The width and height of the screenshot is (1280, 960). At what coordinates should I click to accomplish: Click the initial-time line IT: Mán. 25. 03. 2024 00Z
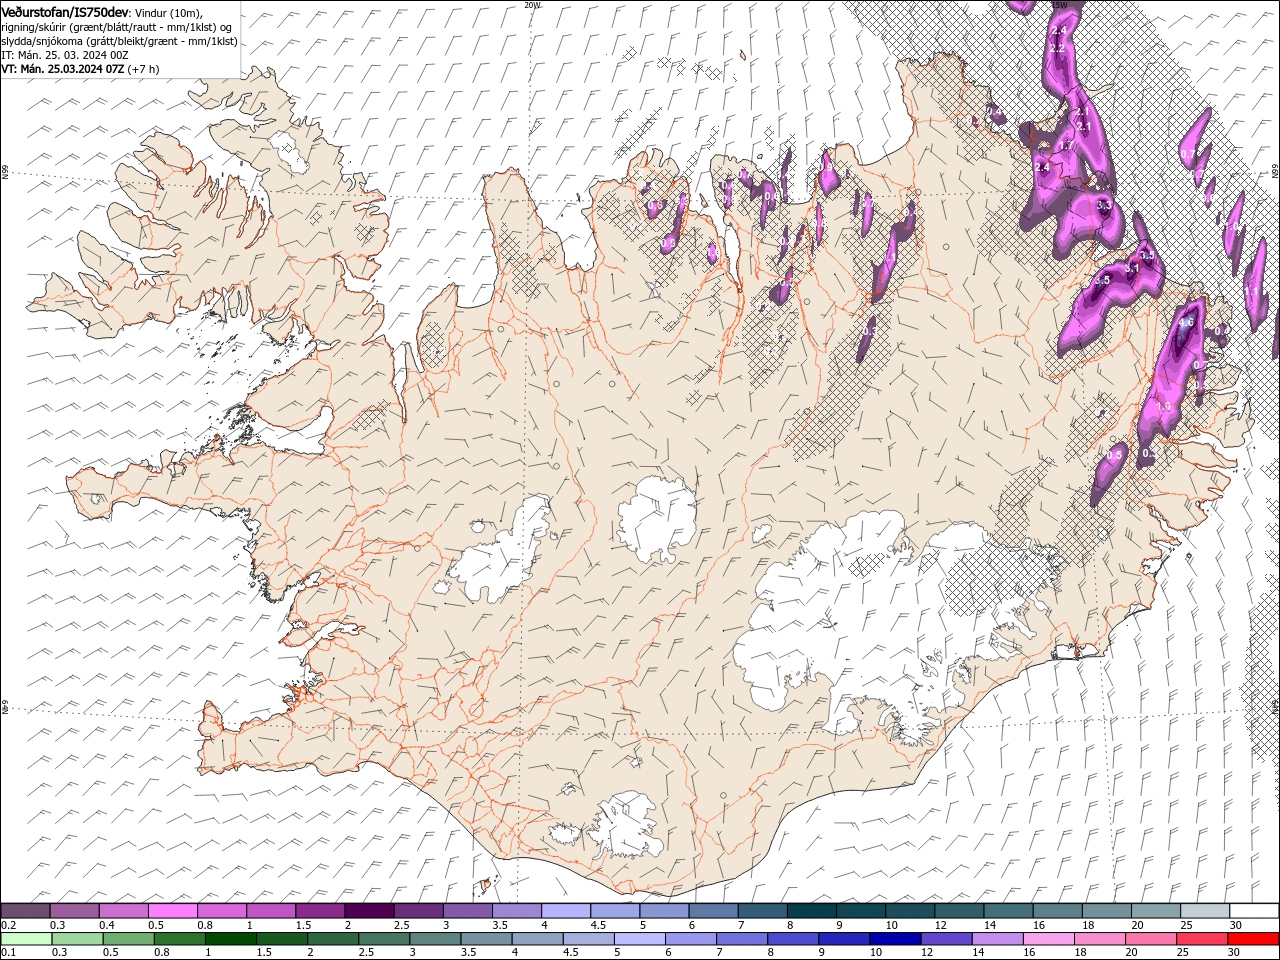pos(67,55)
